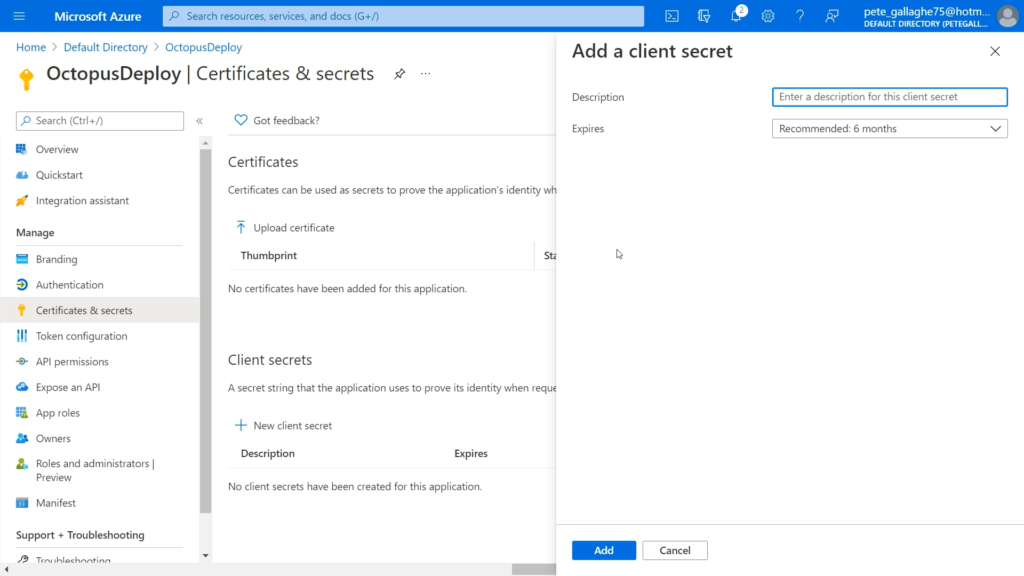Viewport: 1024px width, 576px height.
Task: Open the ellipsis more options beside page title
Action: (x=426, y=74)
